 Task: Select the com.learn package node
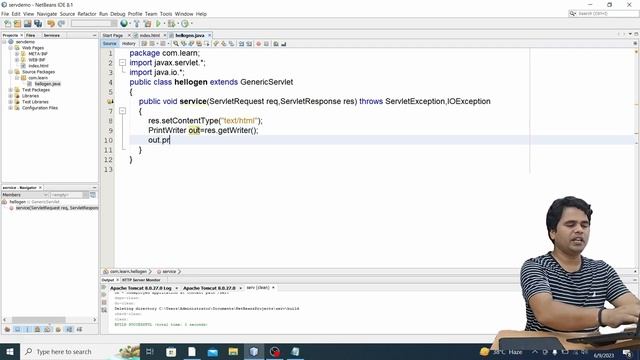38,78
